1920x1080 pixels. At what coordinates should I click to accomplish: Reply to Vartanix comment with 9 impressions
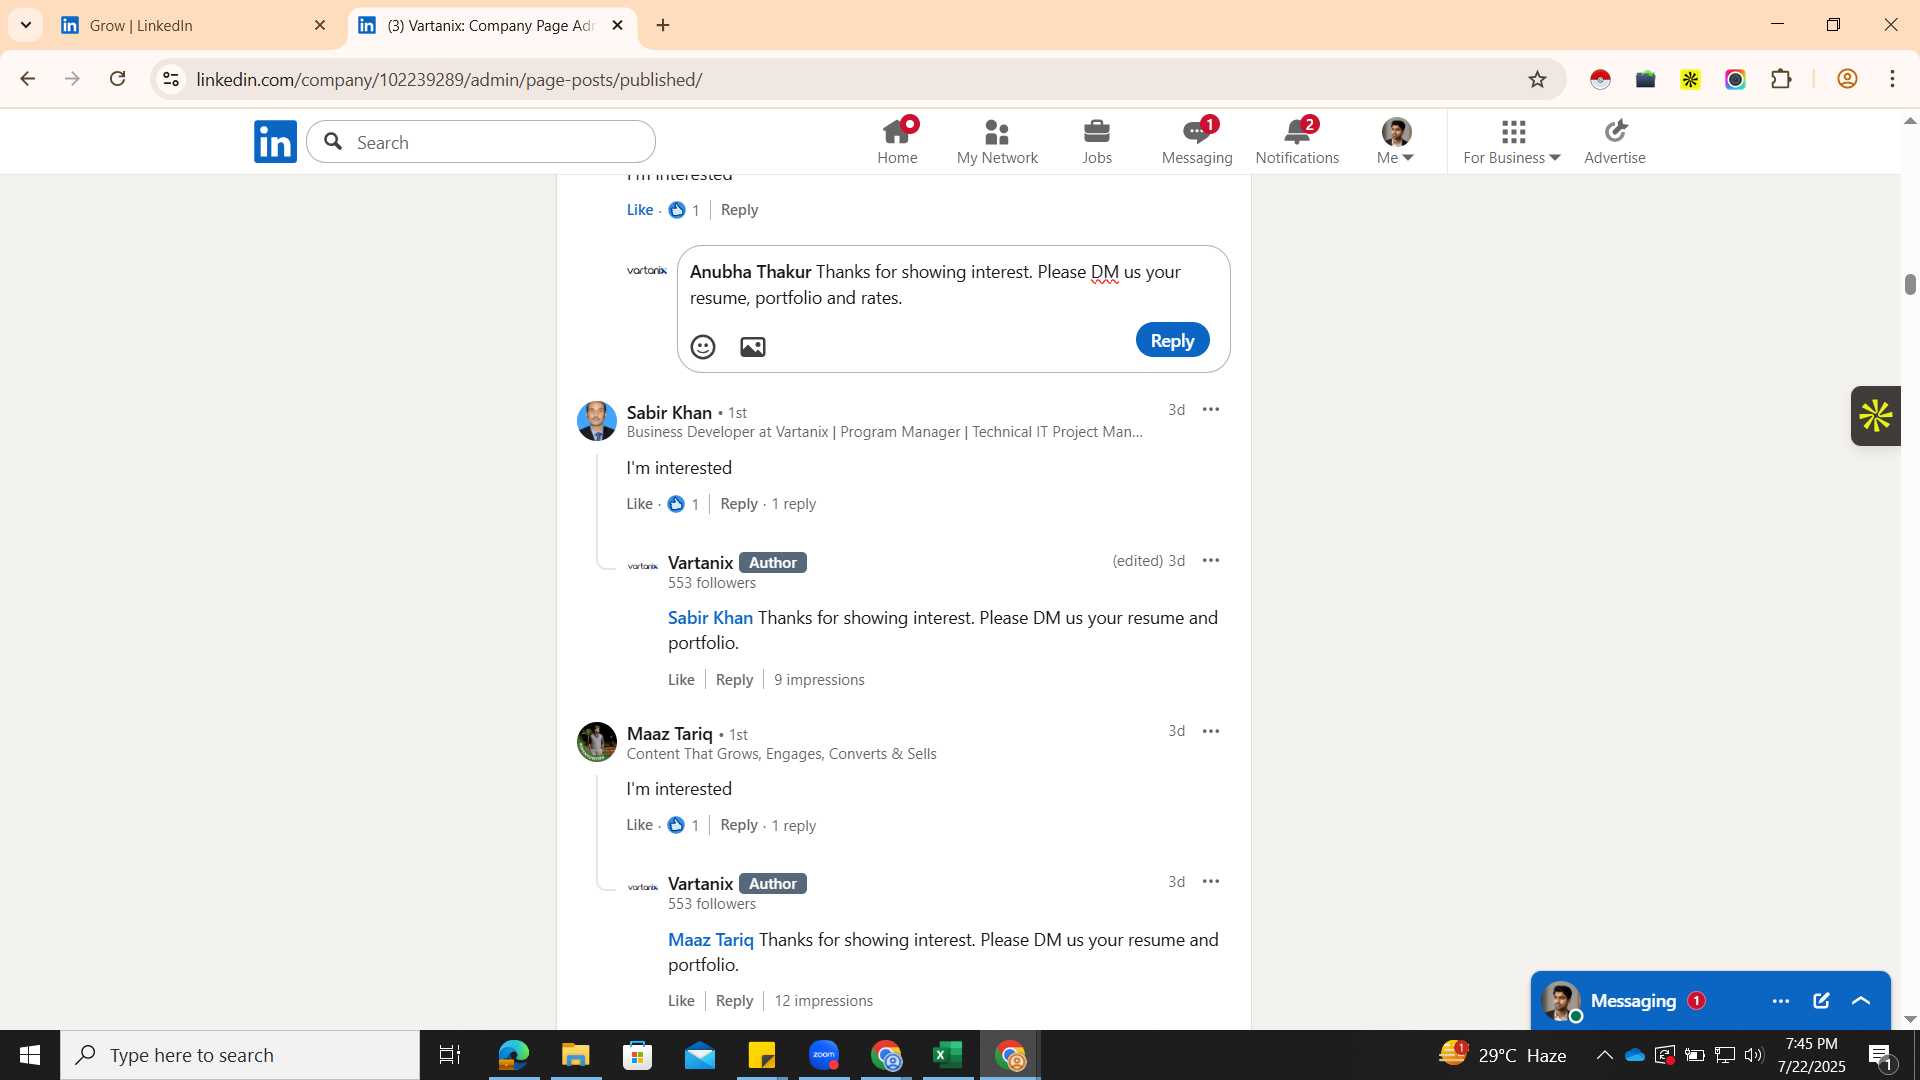[x=734, y=680]
